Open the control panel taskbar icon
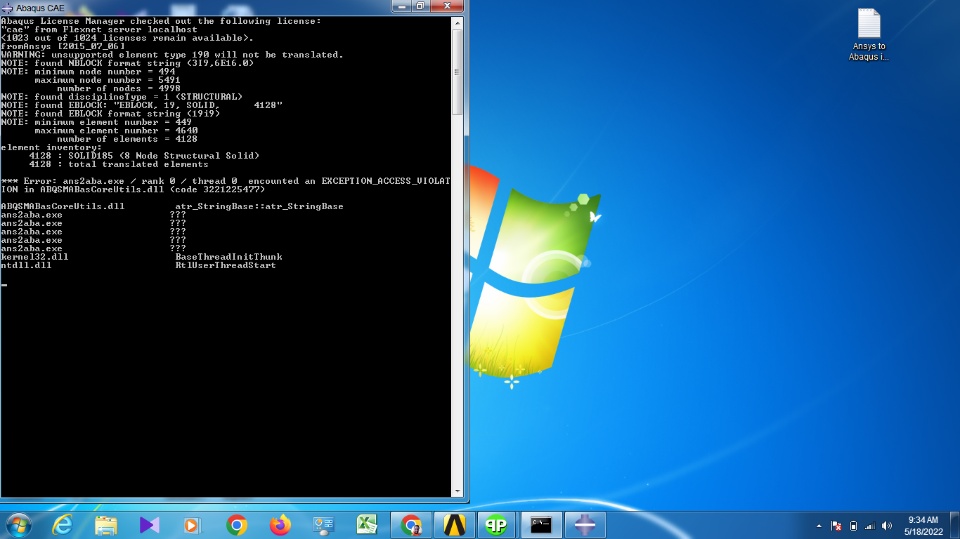This screenshot has height=539, width=960. pyautogui.click(x=323, y=525)
